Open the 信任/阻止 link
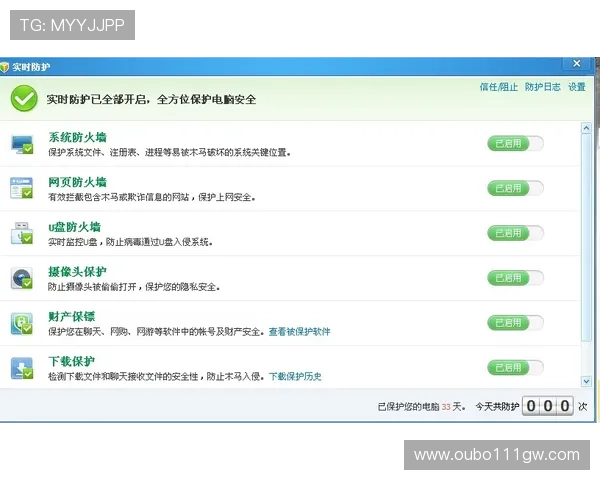600x480 pixels. [499, 87]
